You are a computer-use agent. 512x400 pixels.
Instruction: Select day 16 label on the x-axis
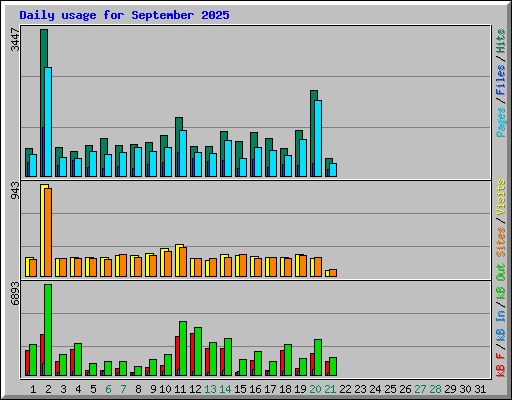tap(255, 389)
